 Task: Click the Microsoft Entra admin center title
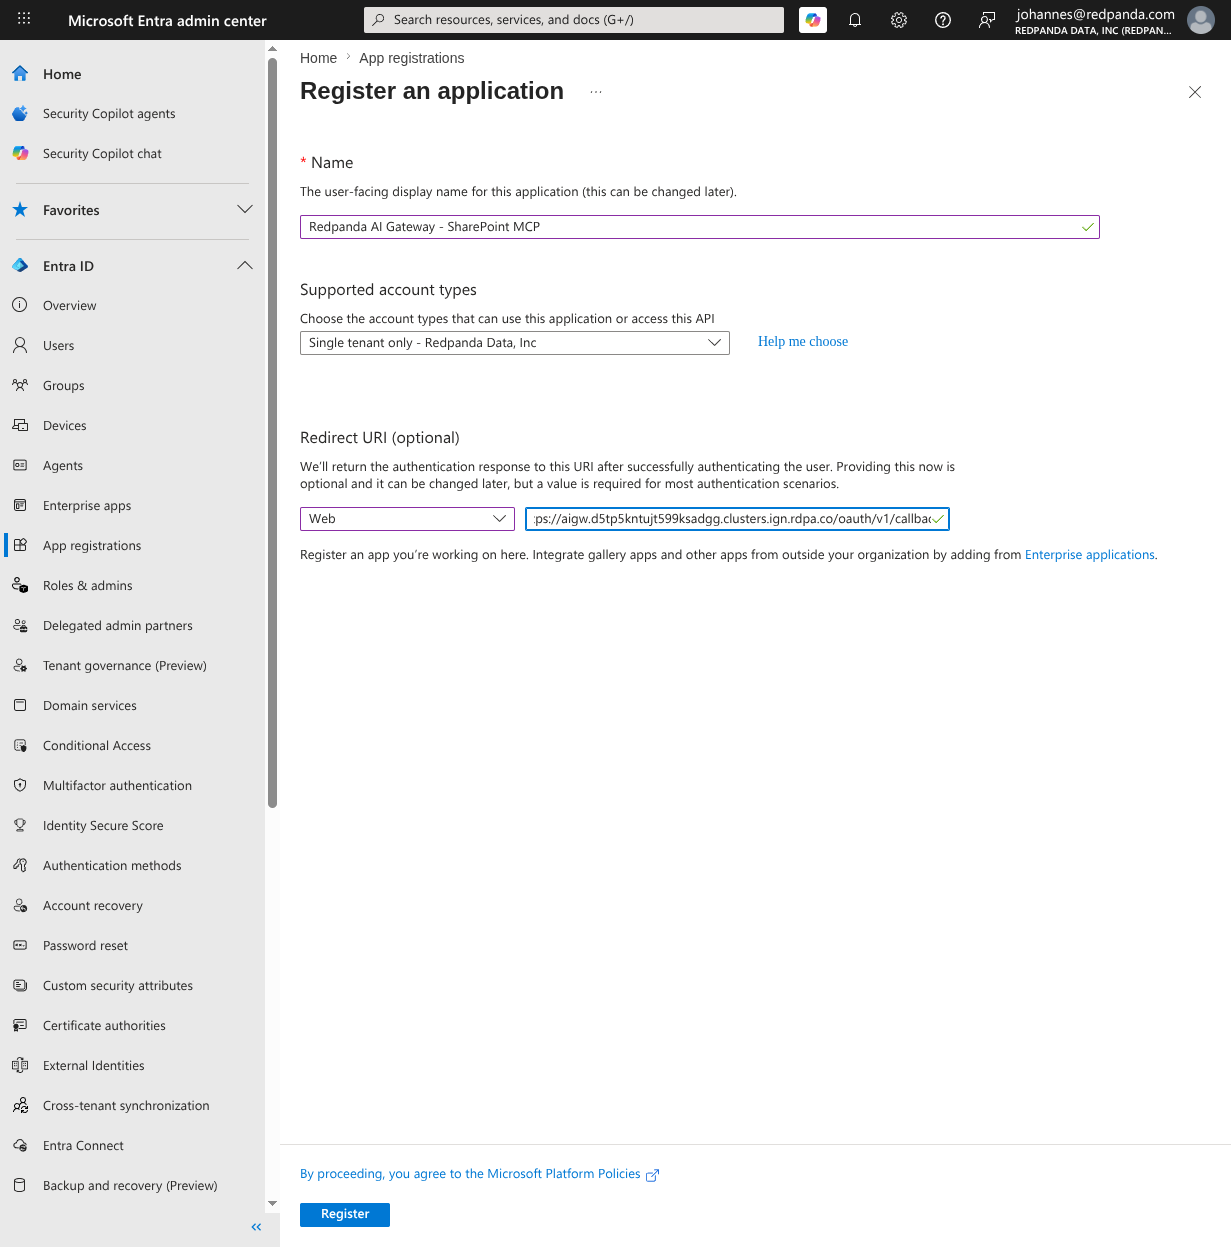click(x=167, y=20)
